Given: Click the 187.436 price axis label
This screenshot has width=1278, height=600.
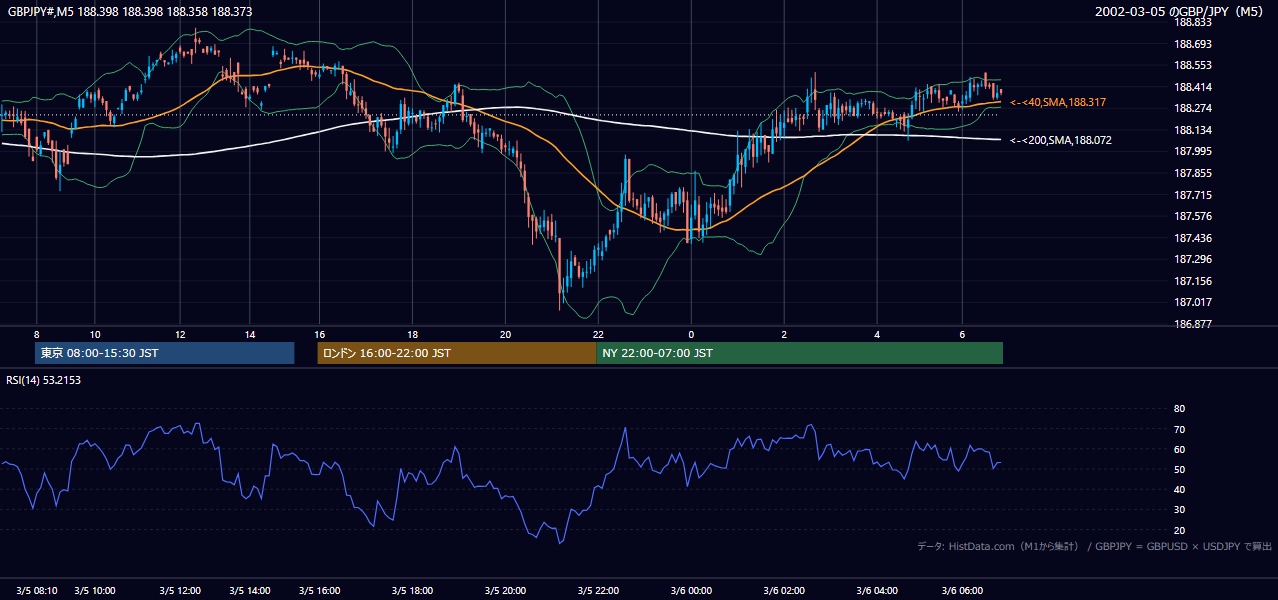Looking at the screenshot, I should [1193, 238].
